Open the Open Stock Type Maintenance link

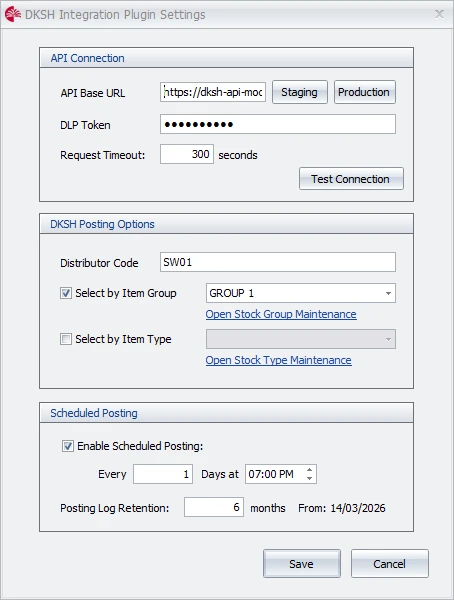(x=278, y=360)
